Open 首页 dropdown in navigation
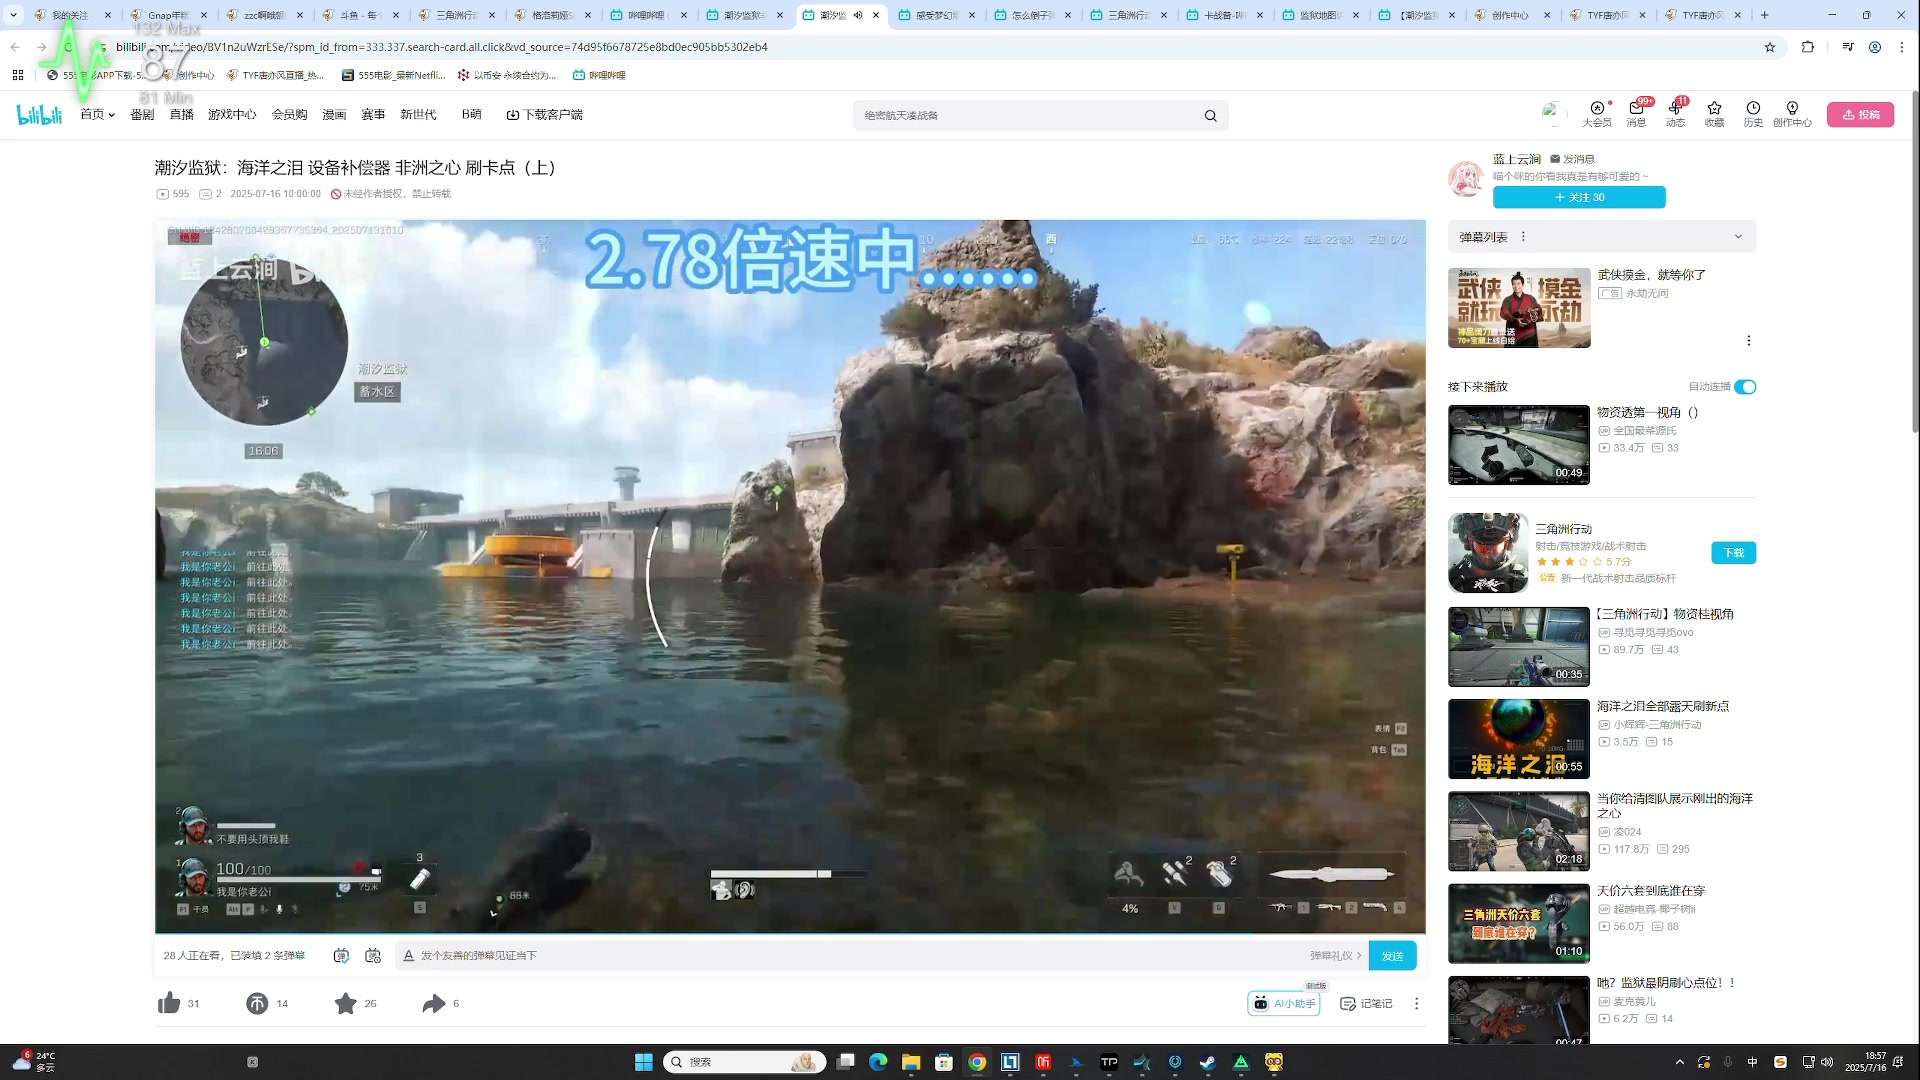Screen dimensions: 1920x1080 97,115
